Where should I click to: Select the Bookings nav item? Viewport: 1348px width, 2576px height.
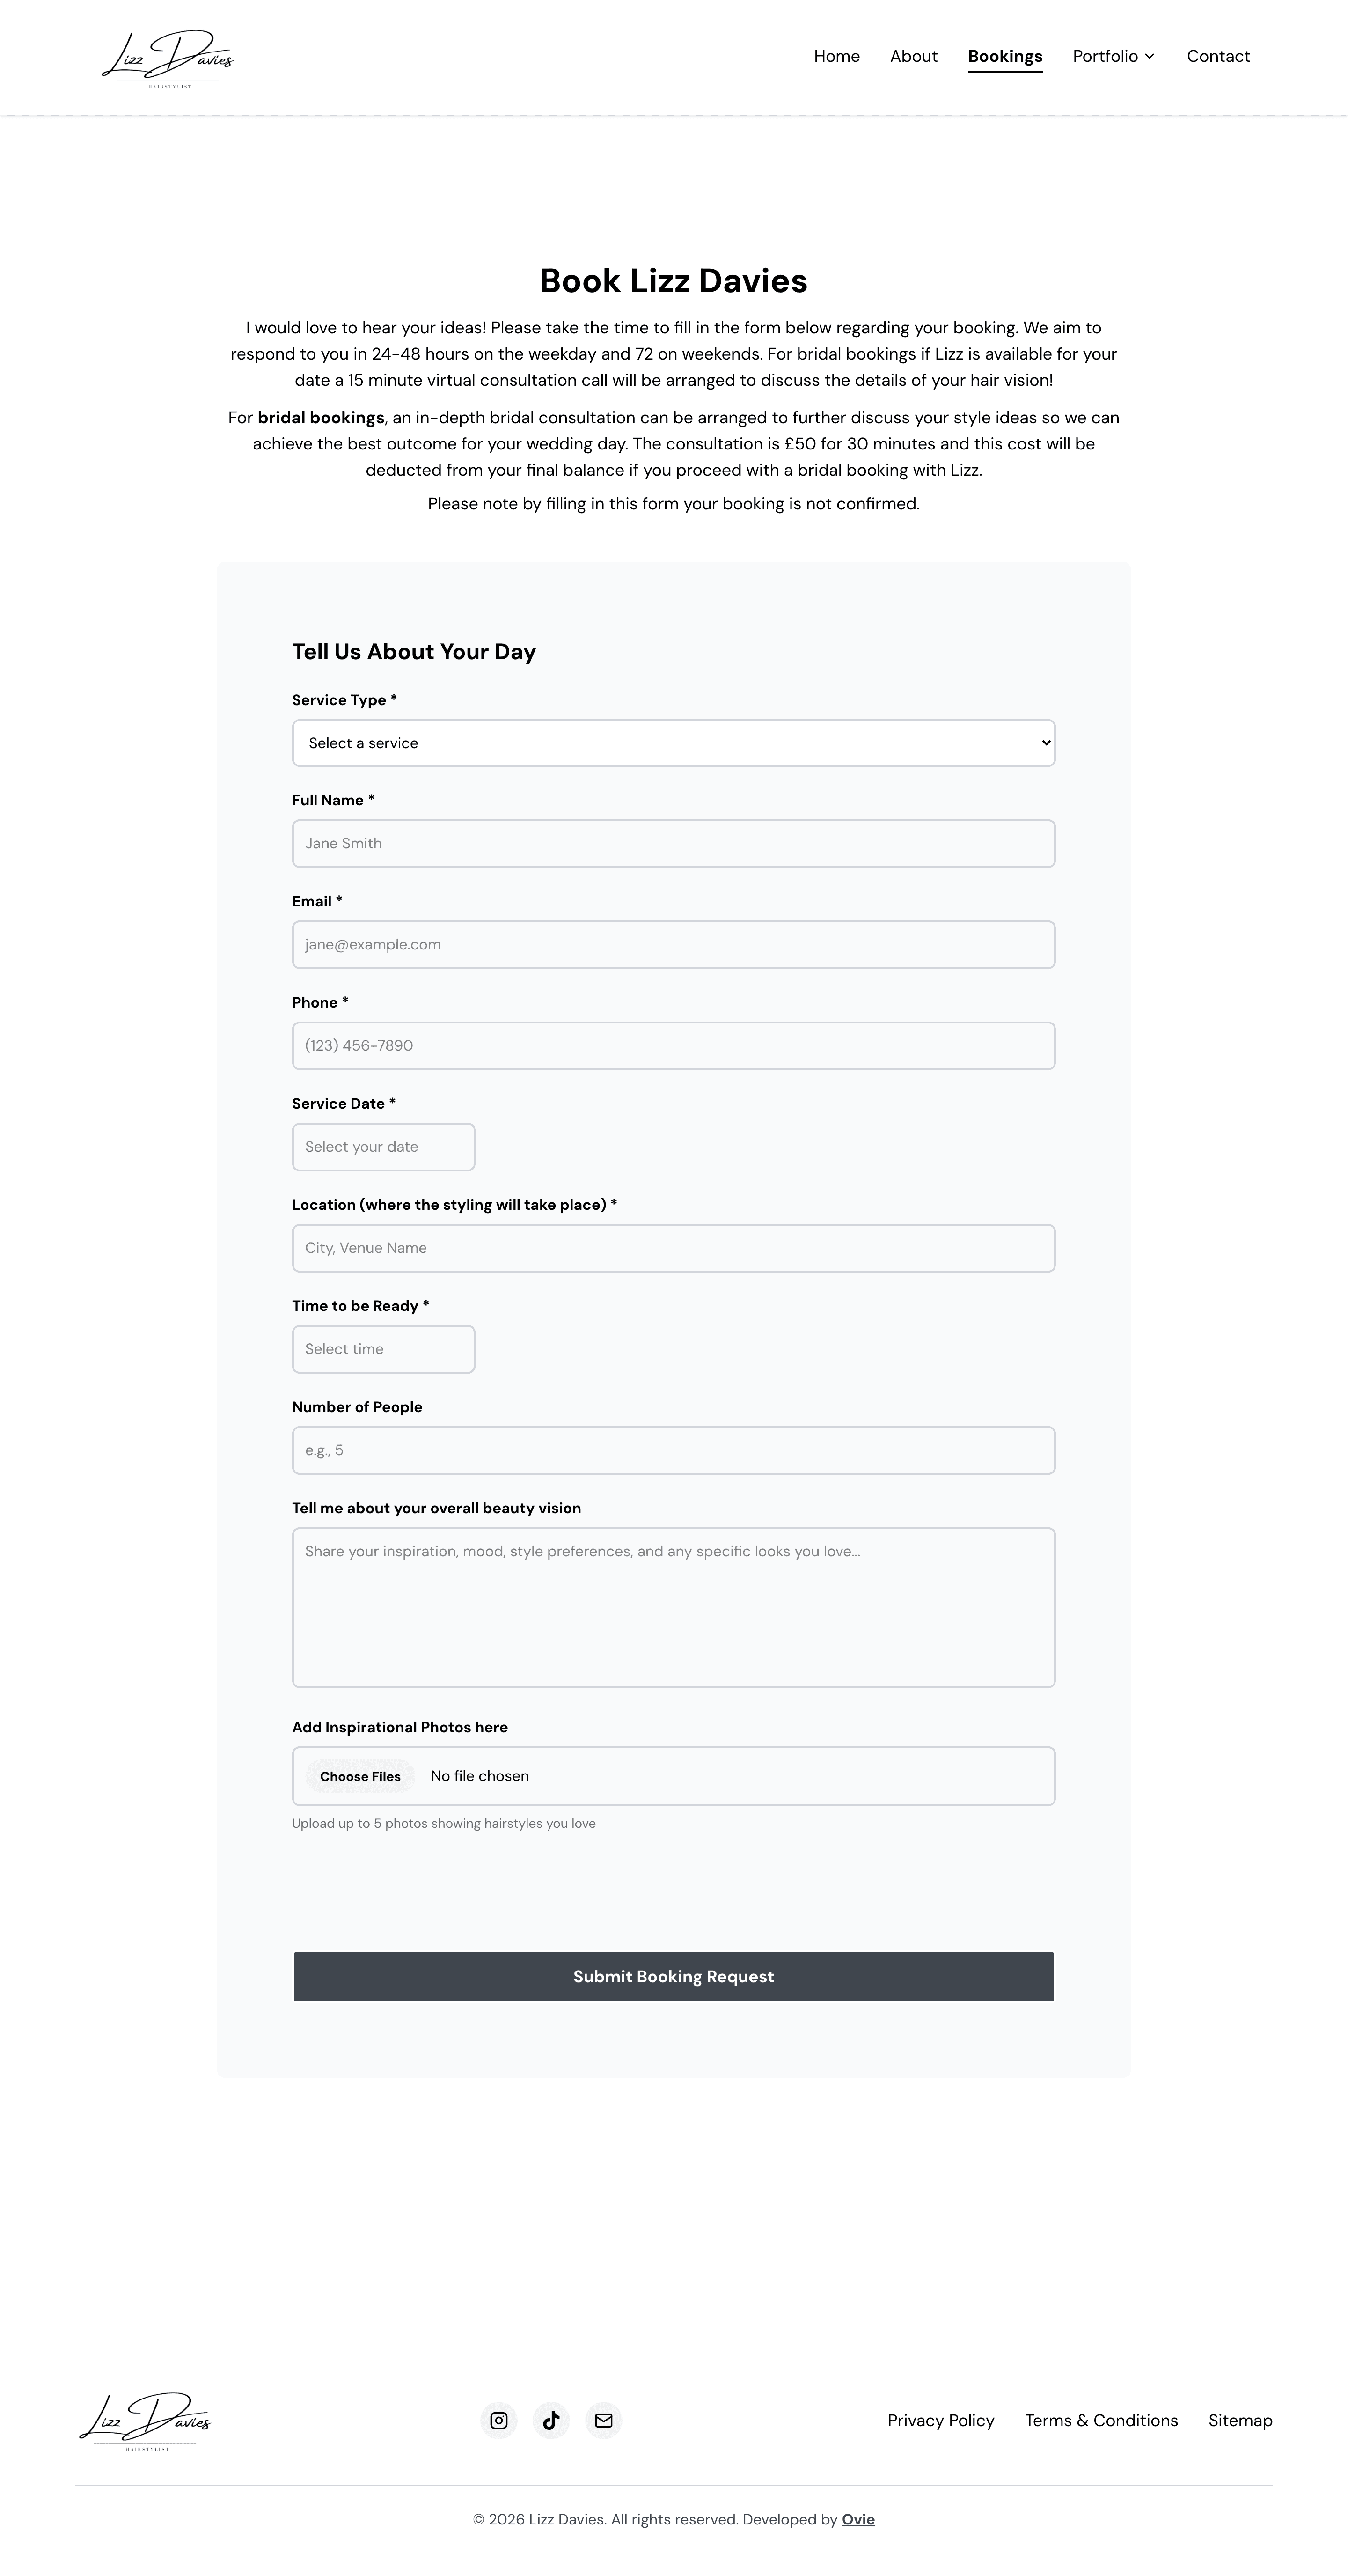[1005, 57]
